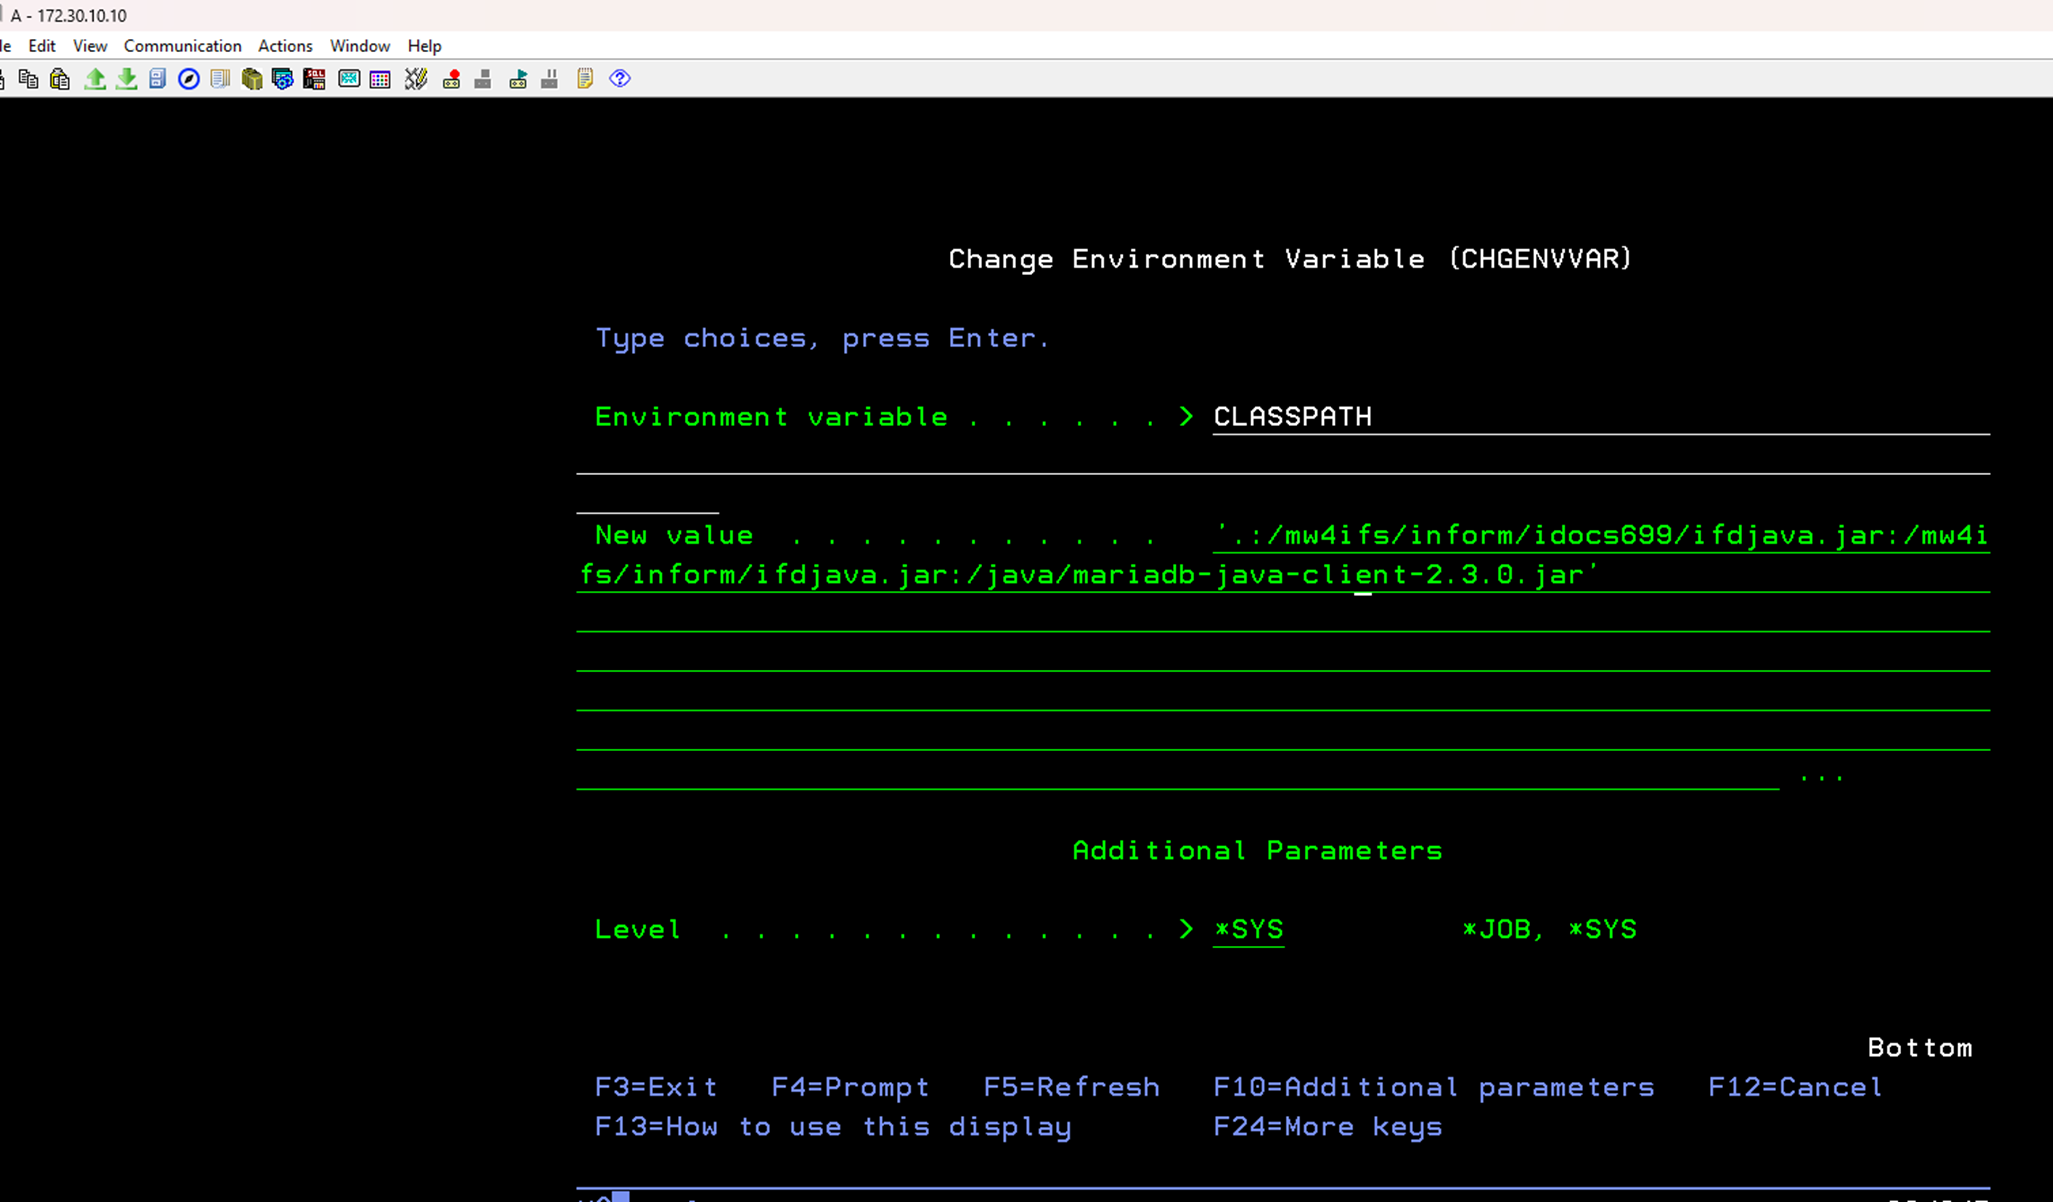
Task: Play macro with green flag icon
Action: click(x=518, y=79)
